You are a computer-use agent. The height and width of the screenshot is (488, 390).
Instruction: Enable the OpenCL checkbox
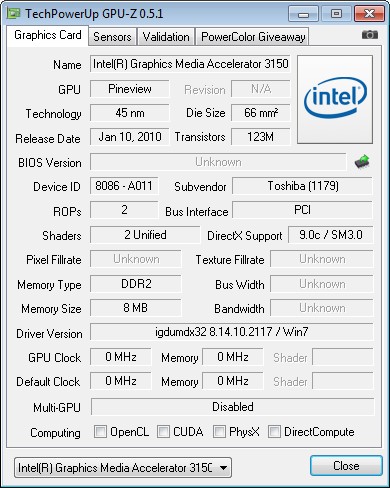[x=100, y=431]
